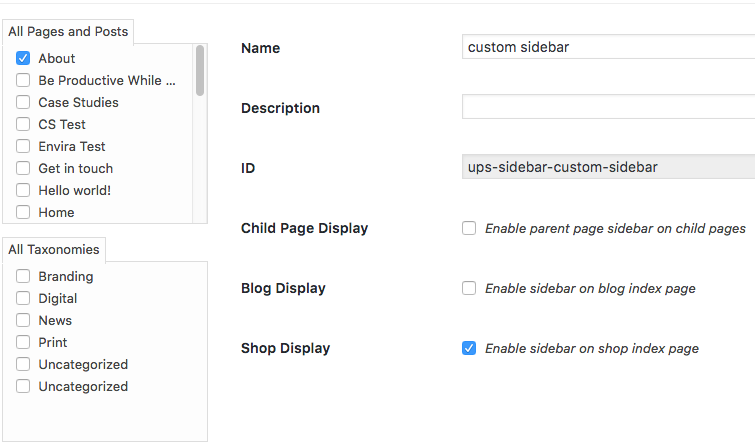This screenshot has width=755, height=442.
Task: Select the CS Test checkbox
Action: (23, 125)
